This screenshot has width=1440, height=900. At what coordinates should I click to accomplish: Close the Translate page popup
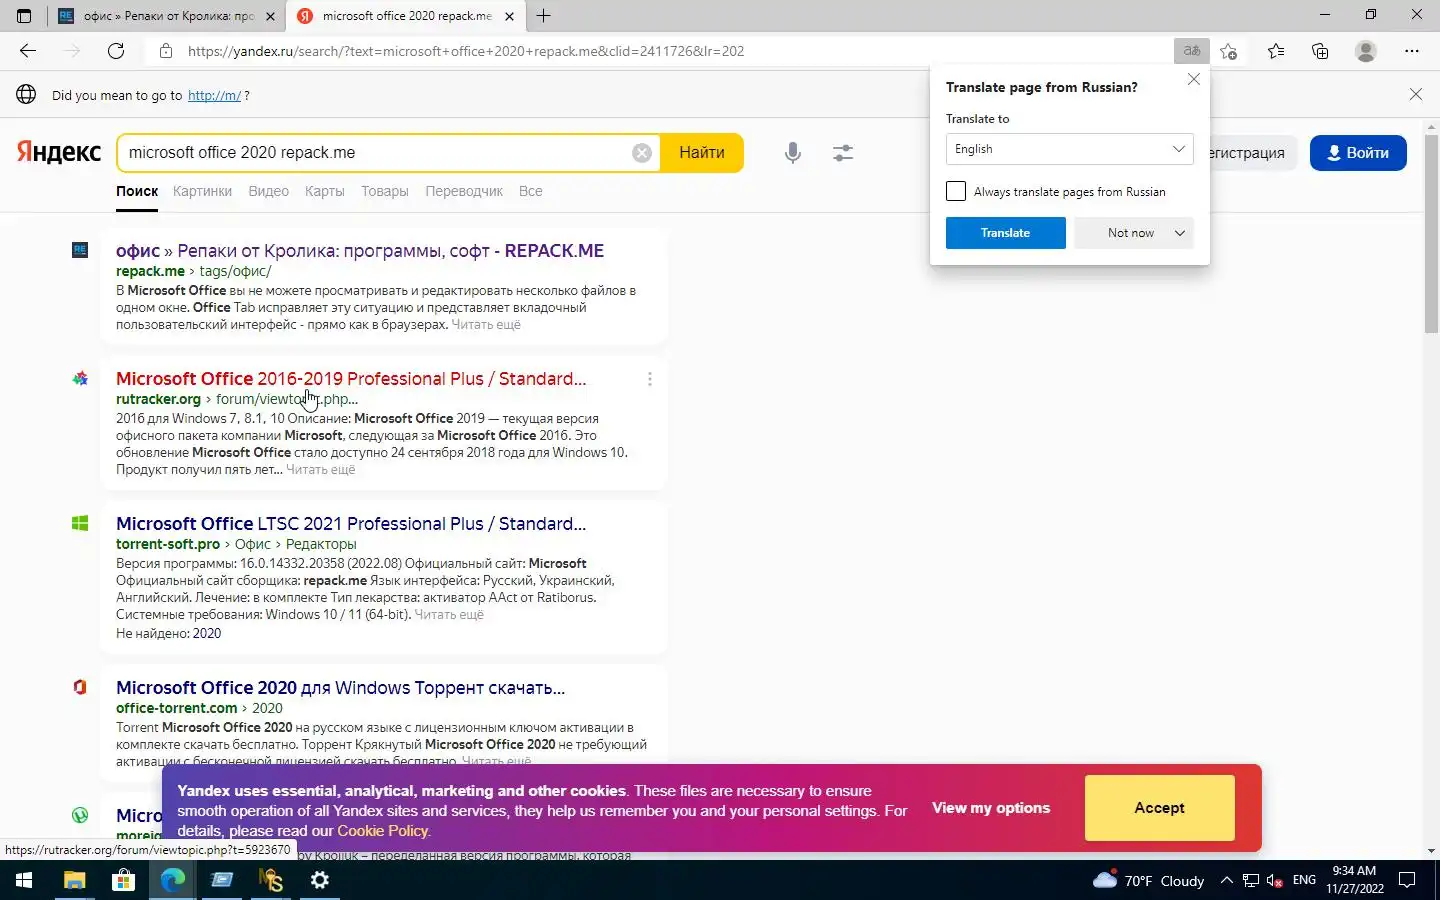1193,79
